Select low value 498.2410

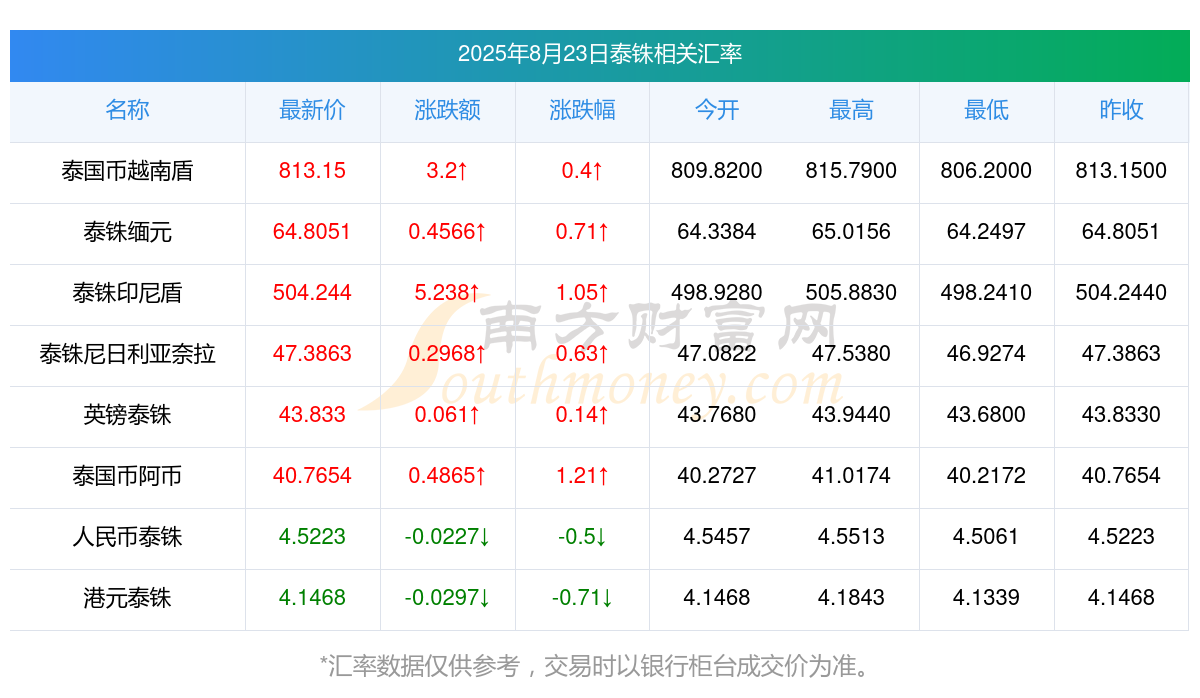coord(986,293)
